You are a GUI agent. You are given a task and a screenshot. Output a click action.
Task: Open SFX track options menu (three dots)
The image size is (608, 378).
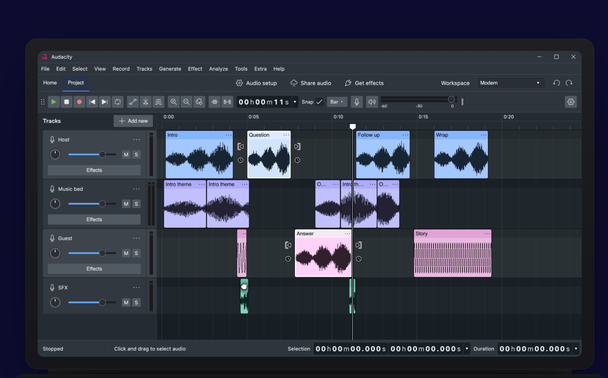coord(136,287)
